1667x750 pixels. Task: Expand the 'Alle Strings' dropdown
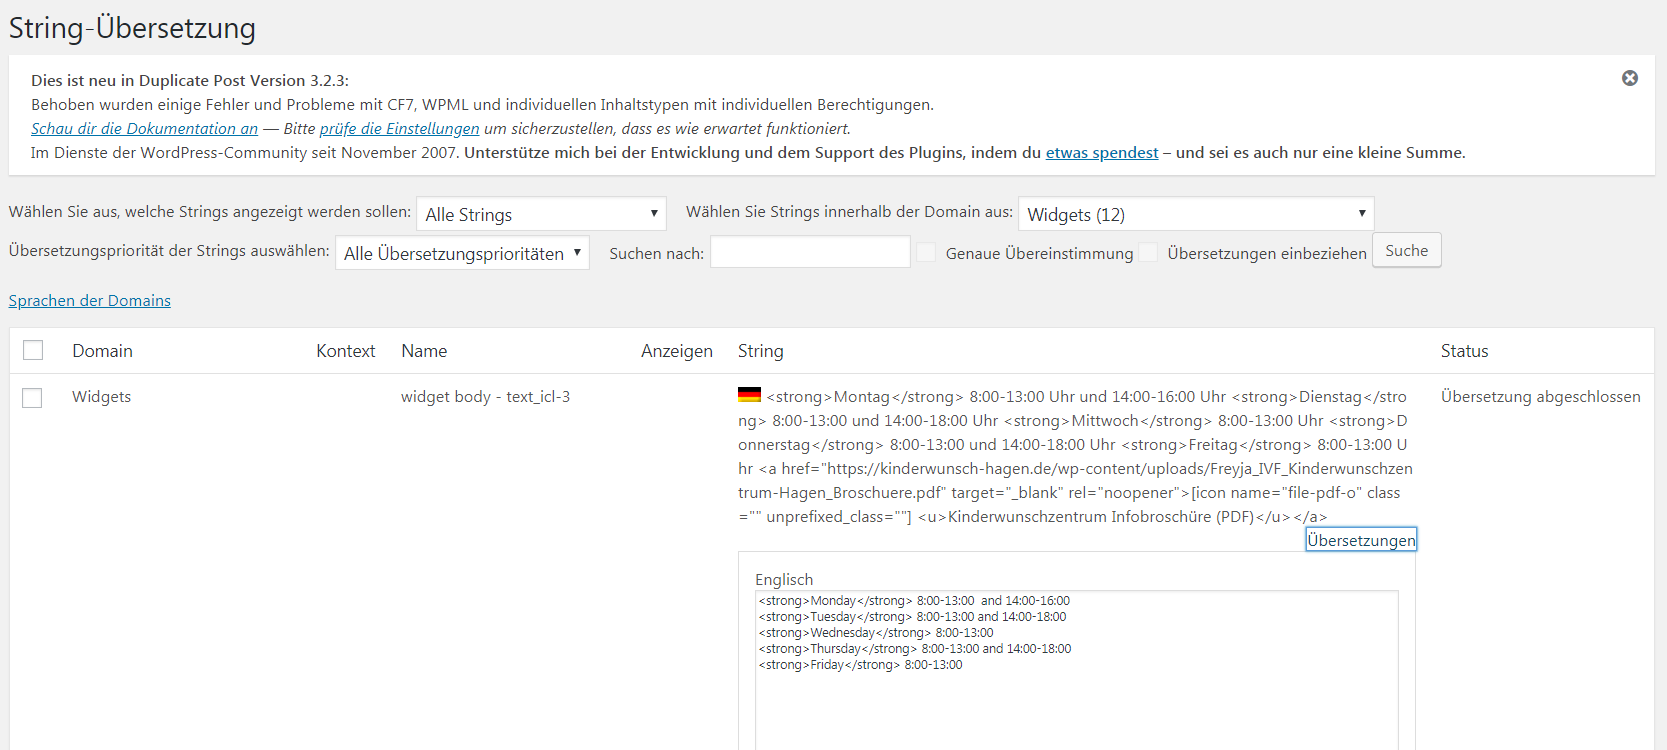click(541, 214)
